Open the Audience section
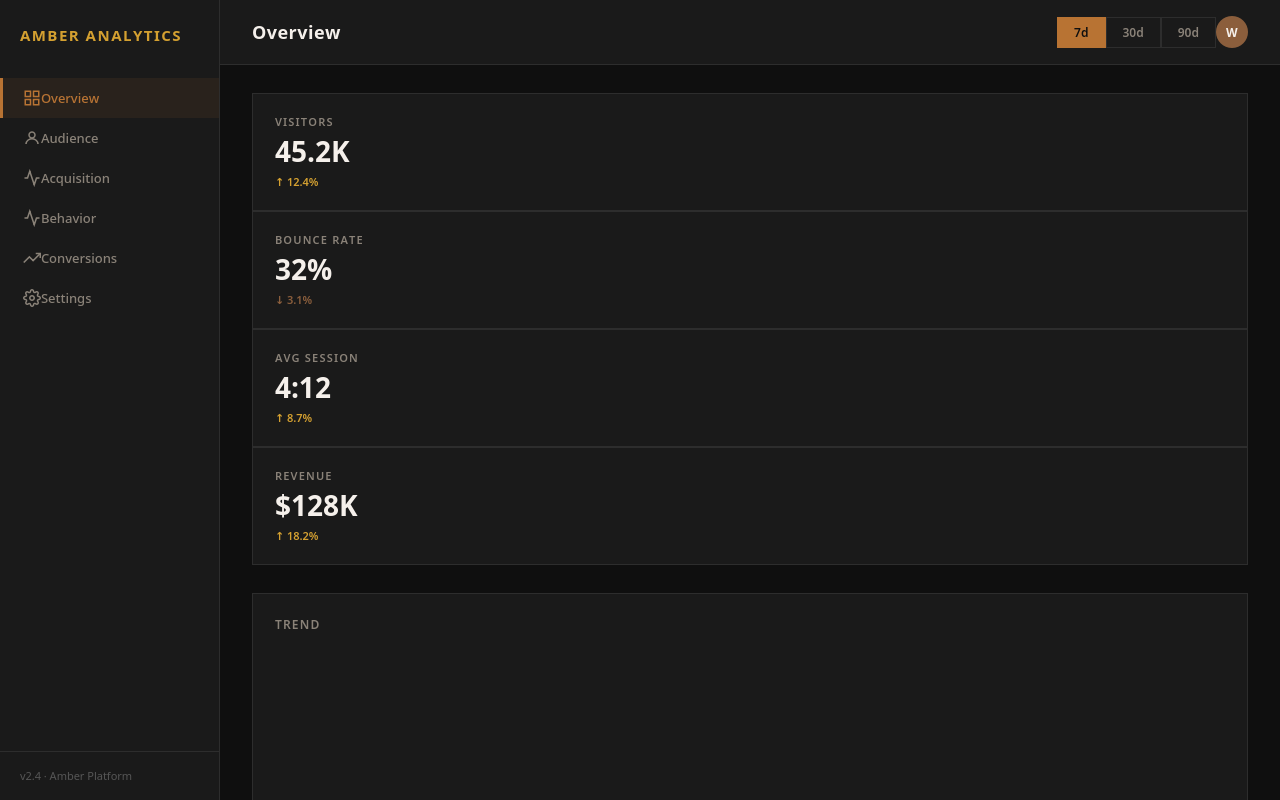1280x800 pixels. tap(69, 138)
